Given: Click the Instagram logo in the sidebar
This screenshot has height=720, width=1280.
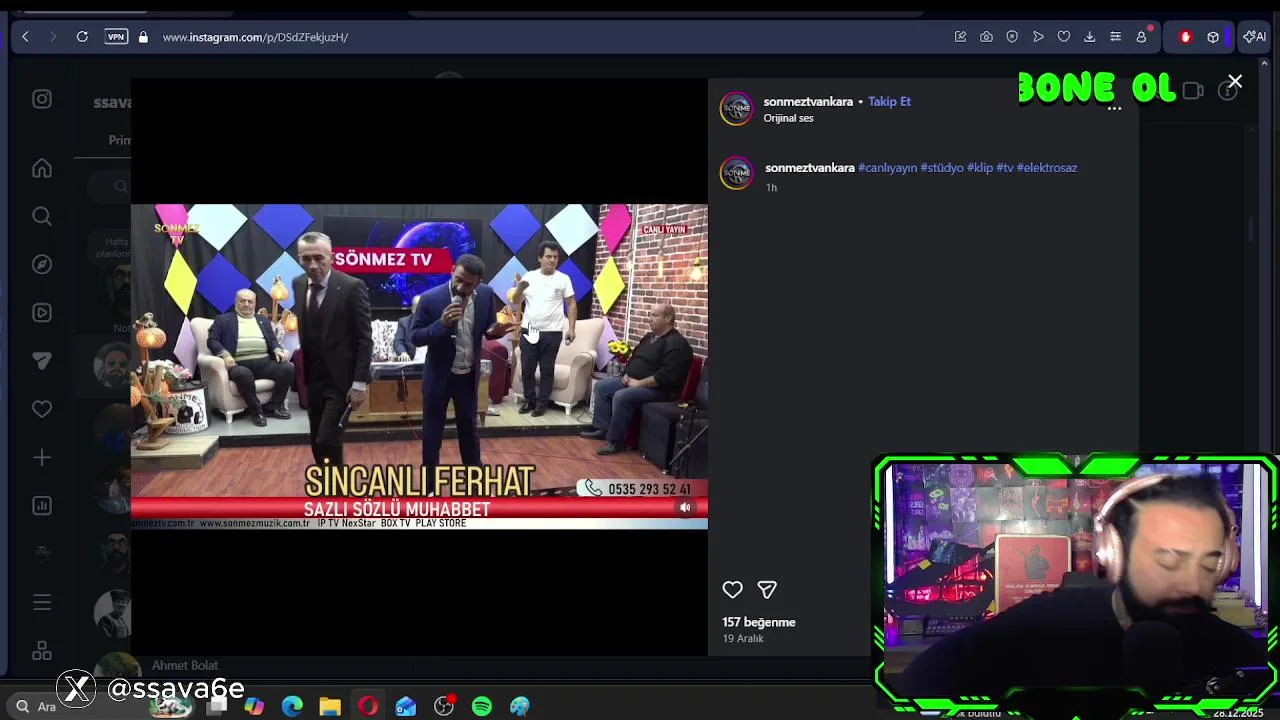Looking at the screenshot, I should [42, 99].
